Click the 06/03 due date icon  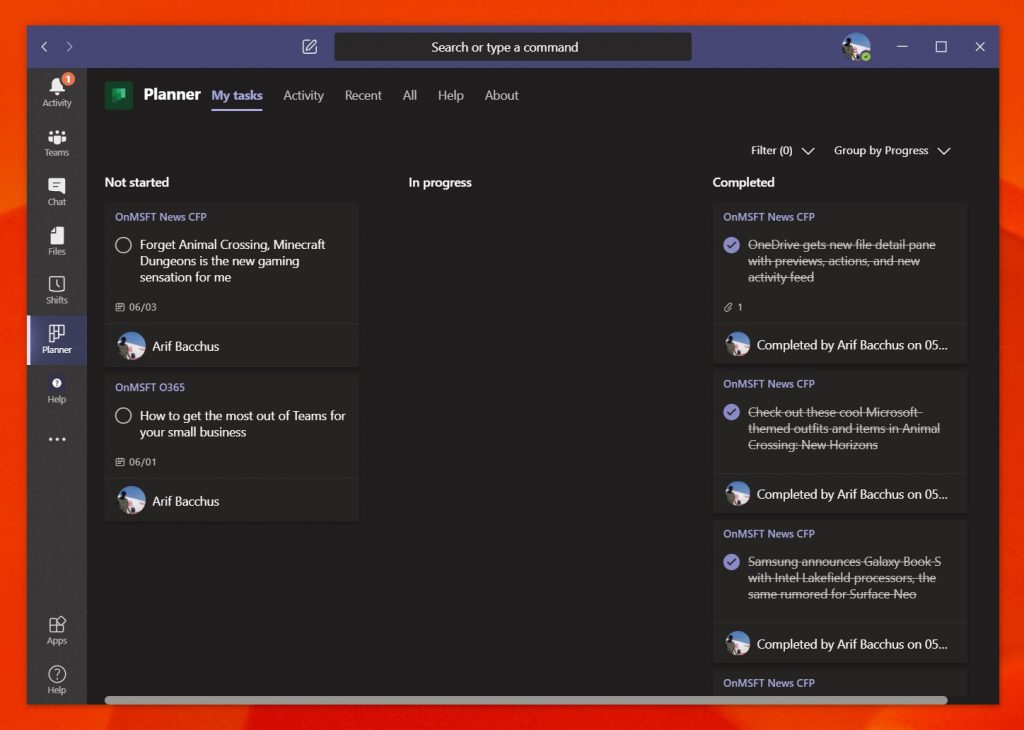coord(120,307)
